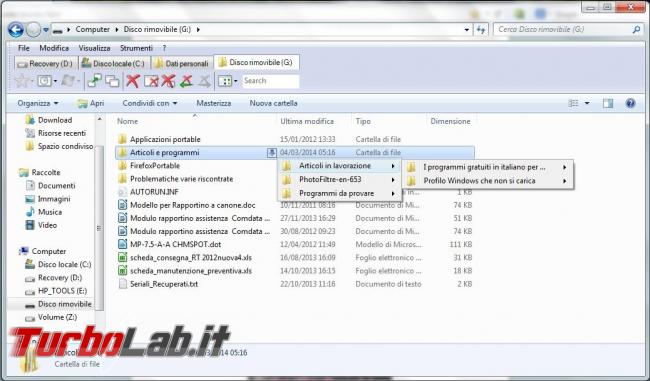Click the greyed Forward navigation arrow
The height and width of the screenshot is (381, 650).
tap(33, 29)
